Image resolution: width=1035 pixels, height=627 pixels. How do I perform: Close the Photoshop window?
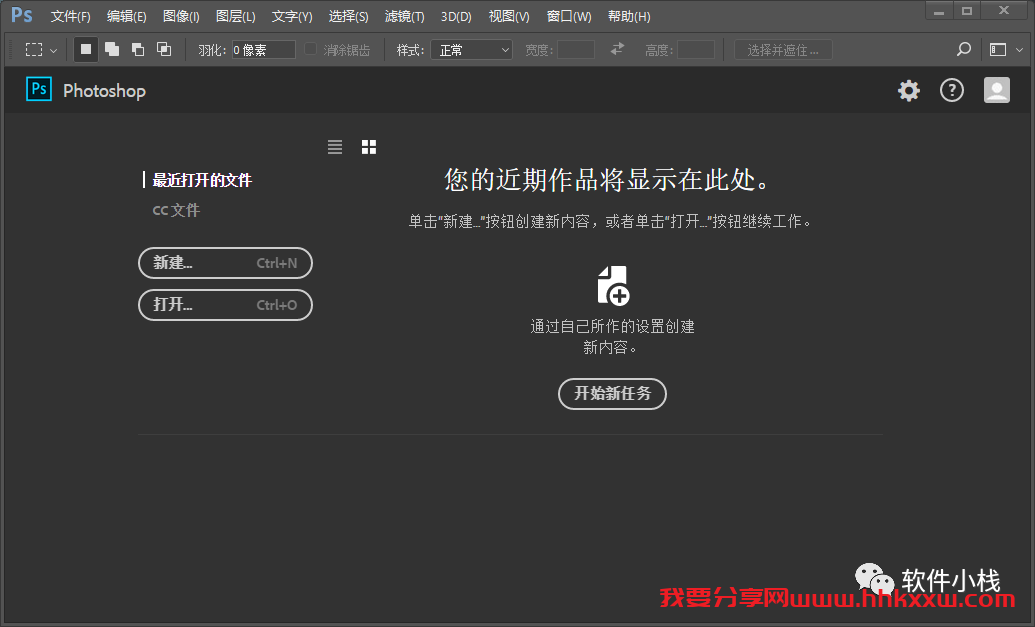point(1004,10)
